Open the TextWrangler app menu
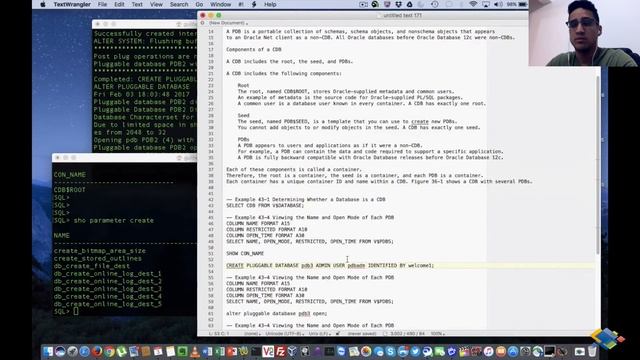Image resolution: width=640 pixels, height=360 pixels. pos(72,4)
